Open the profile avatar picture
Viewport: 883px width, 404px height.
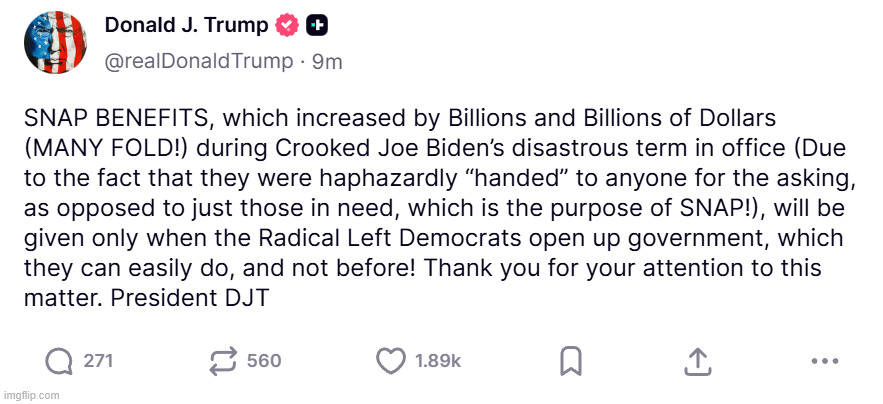[x=55, y=42]
